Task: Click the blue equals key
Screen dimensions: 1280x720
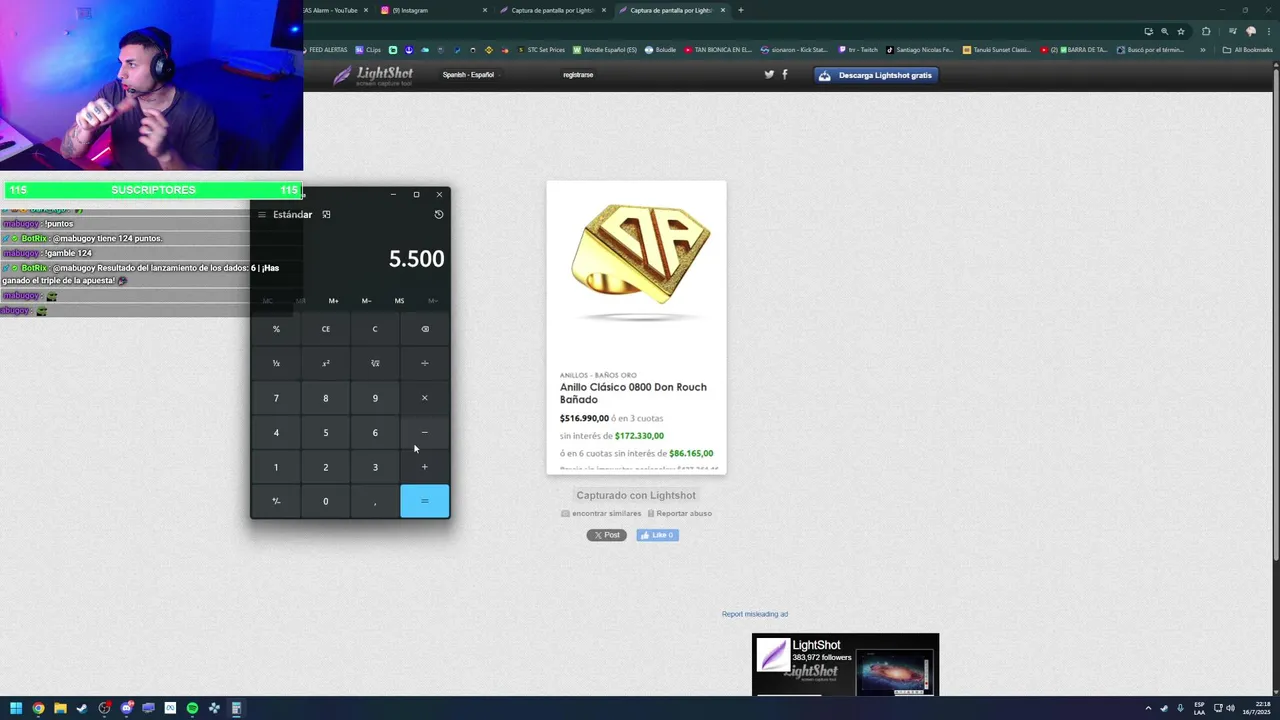Action: pyautogui.click(x=424, y=501)
